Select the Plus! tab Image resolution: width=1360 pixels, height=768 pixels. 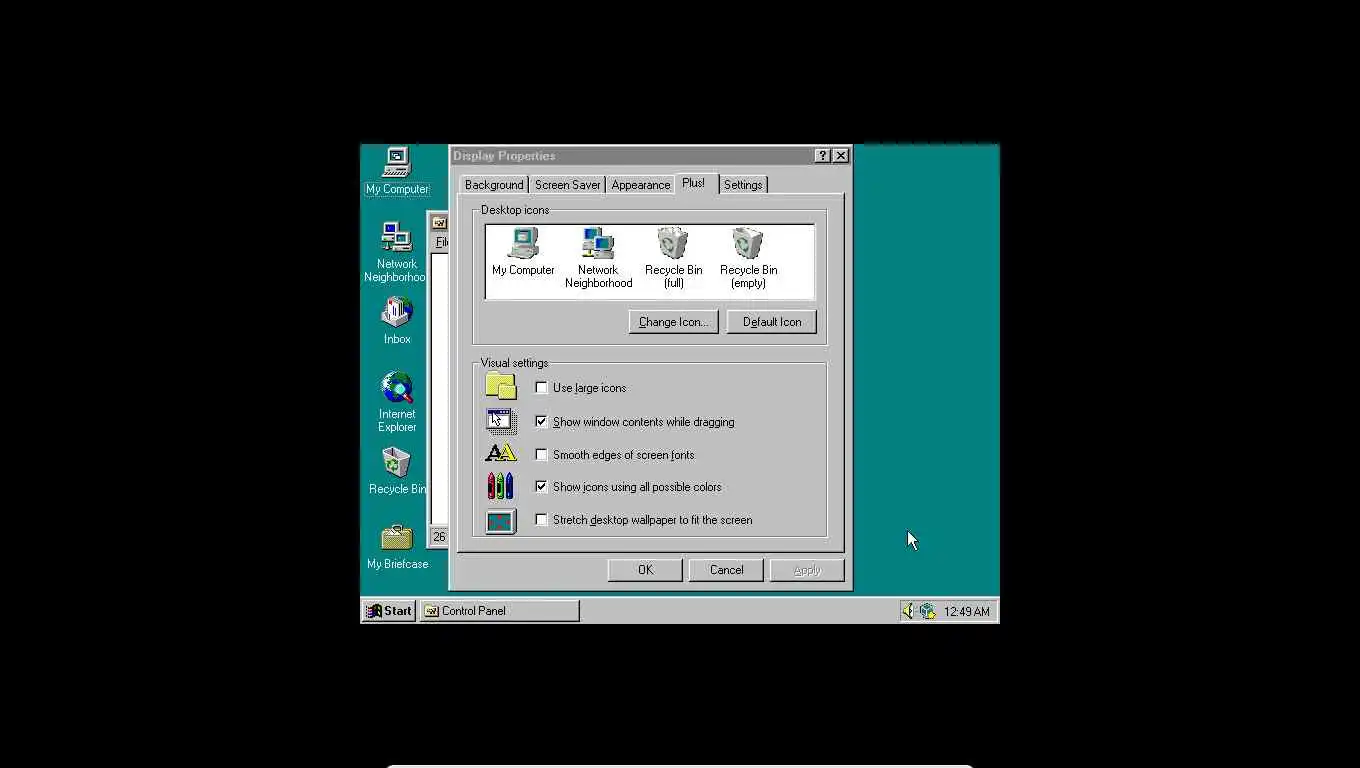(694, 183)
